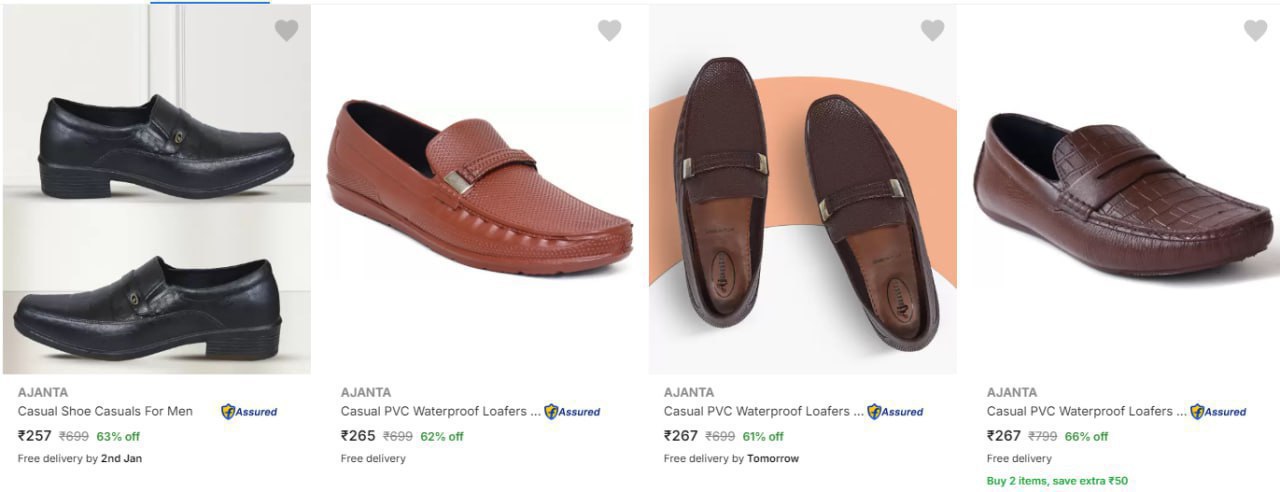Image resolution: width=1280 pixels, height=492 pixels.
Task: Open the 'Casual Shoe Casuals For Men' title link
Action: click(105, 411)
